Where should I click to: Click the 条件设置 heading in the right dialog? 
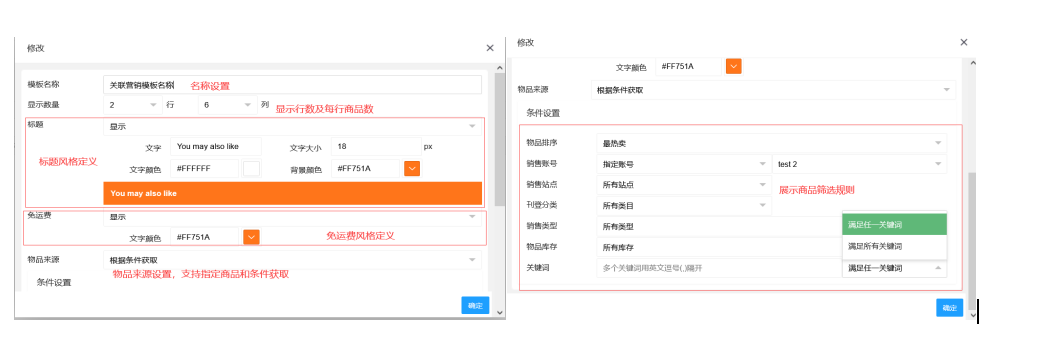tap(543, 113)
